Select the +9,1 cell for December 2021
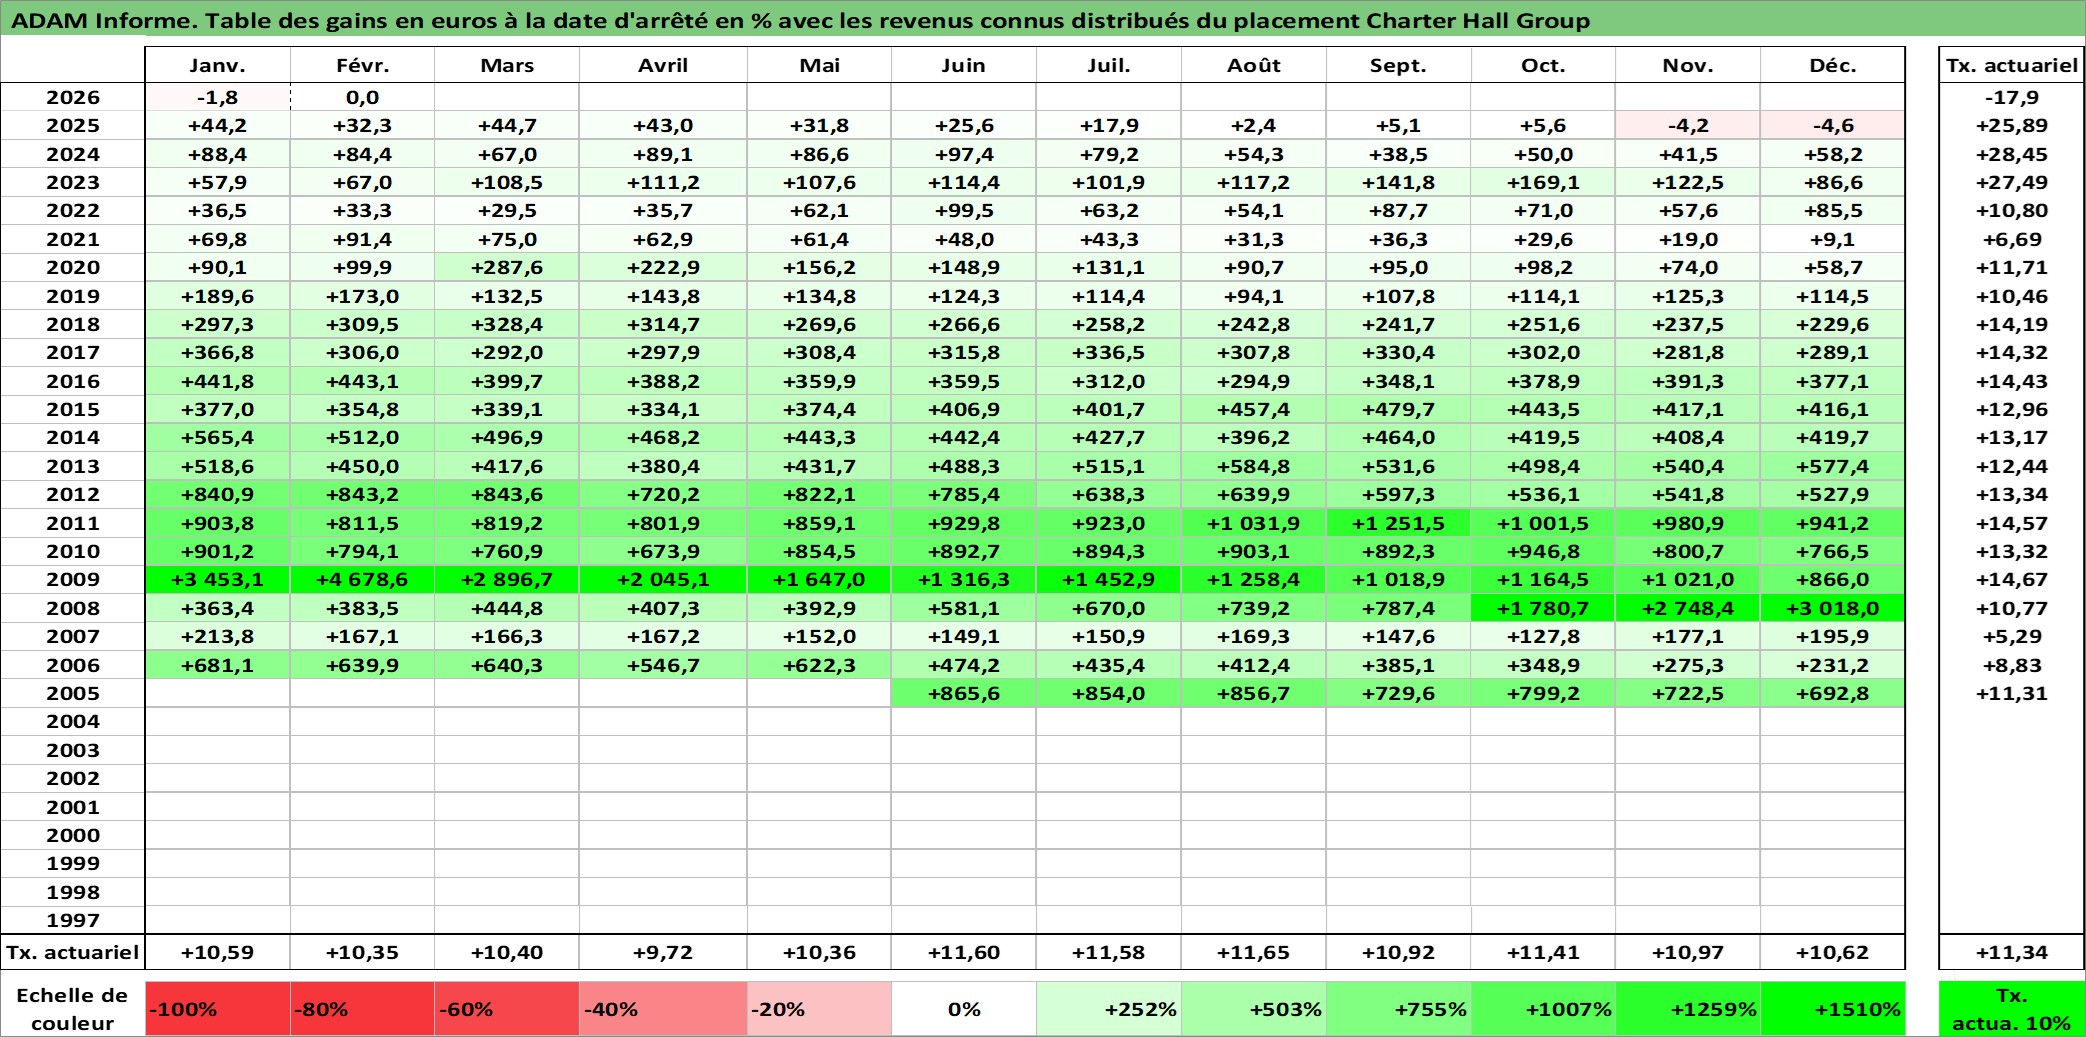Viewport: 2086px width, 1037px height. (x=1832, y=239)
